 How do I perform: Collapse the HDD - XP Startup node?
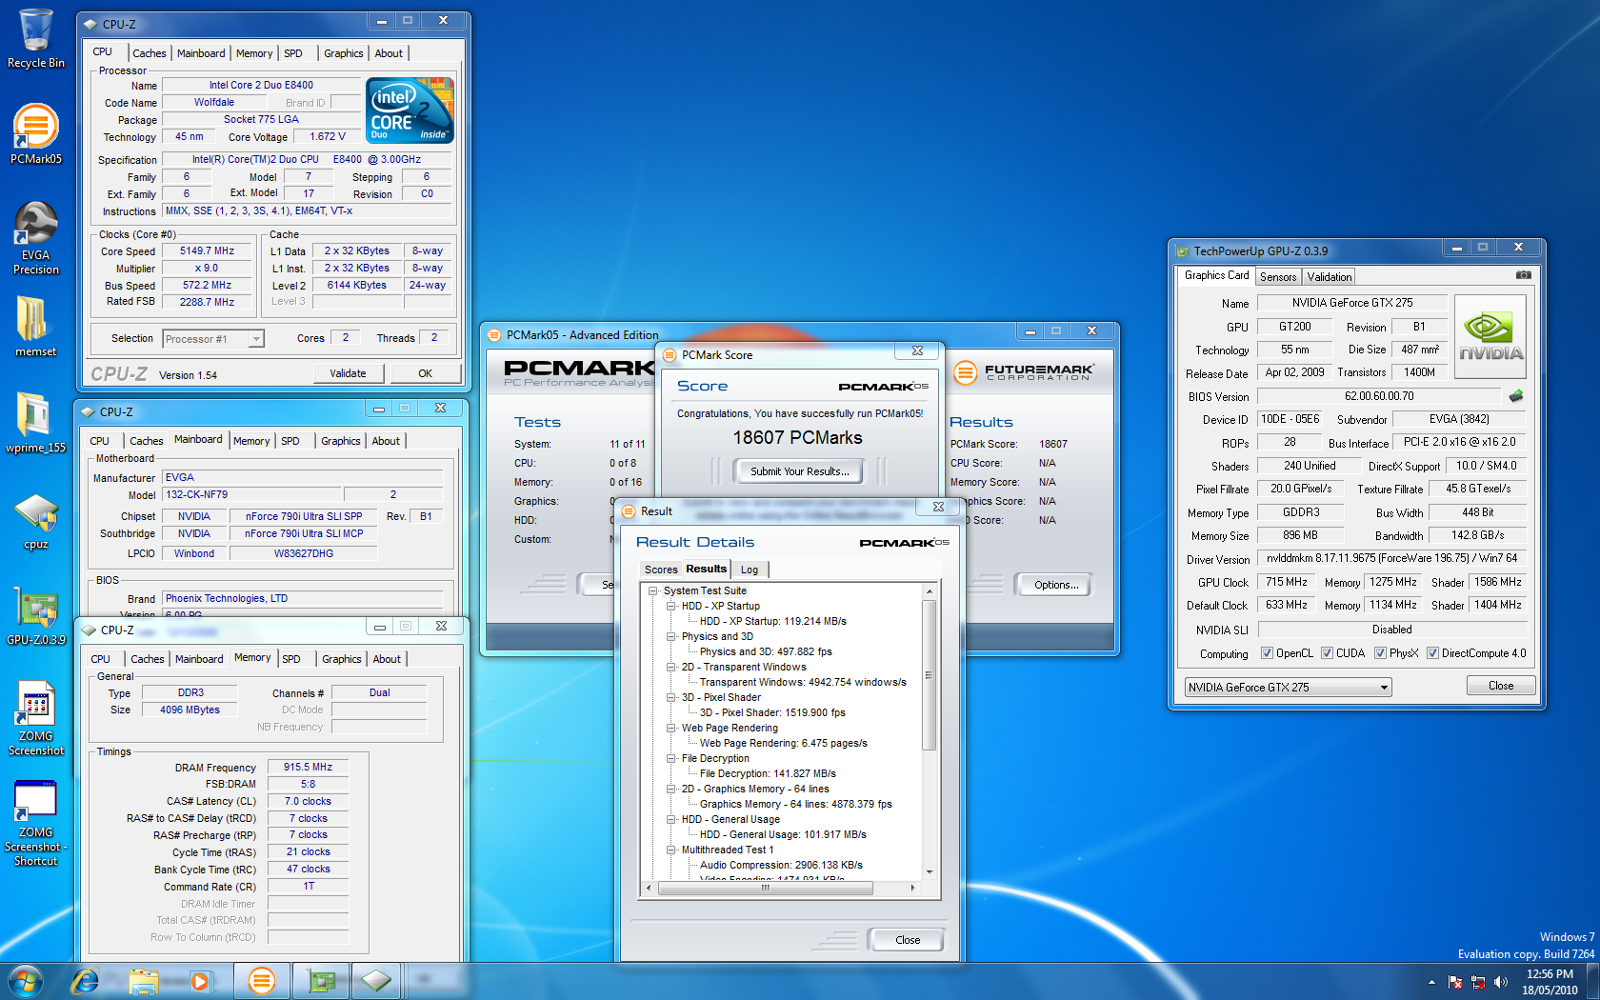(671, 606)
